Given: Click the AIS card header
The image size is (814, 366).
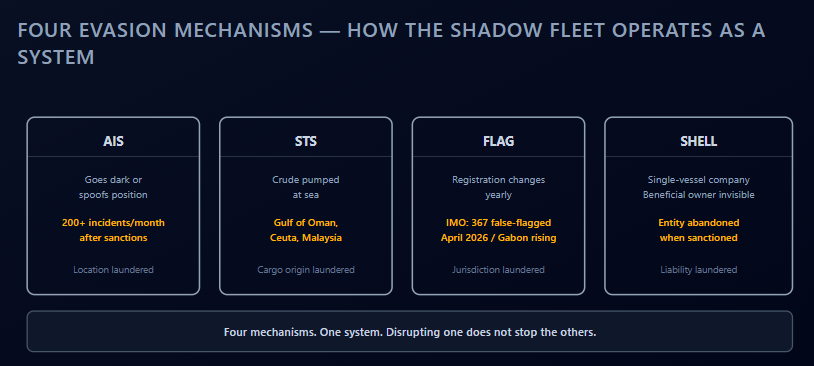Looking at the screenshot, I should (113, 141).
